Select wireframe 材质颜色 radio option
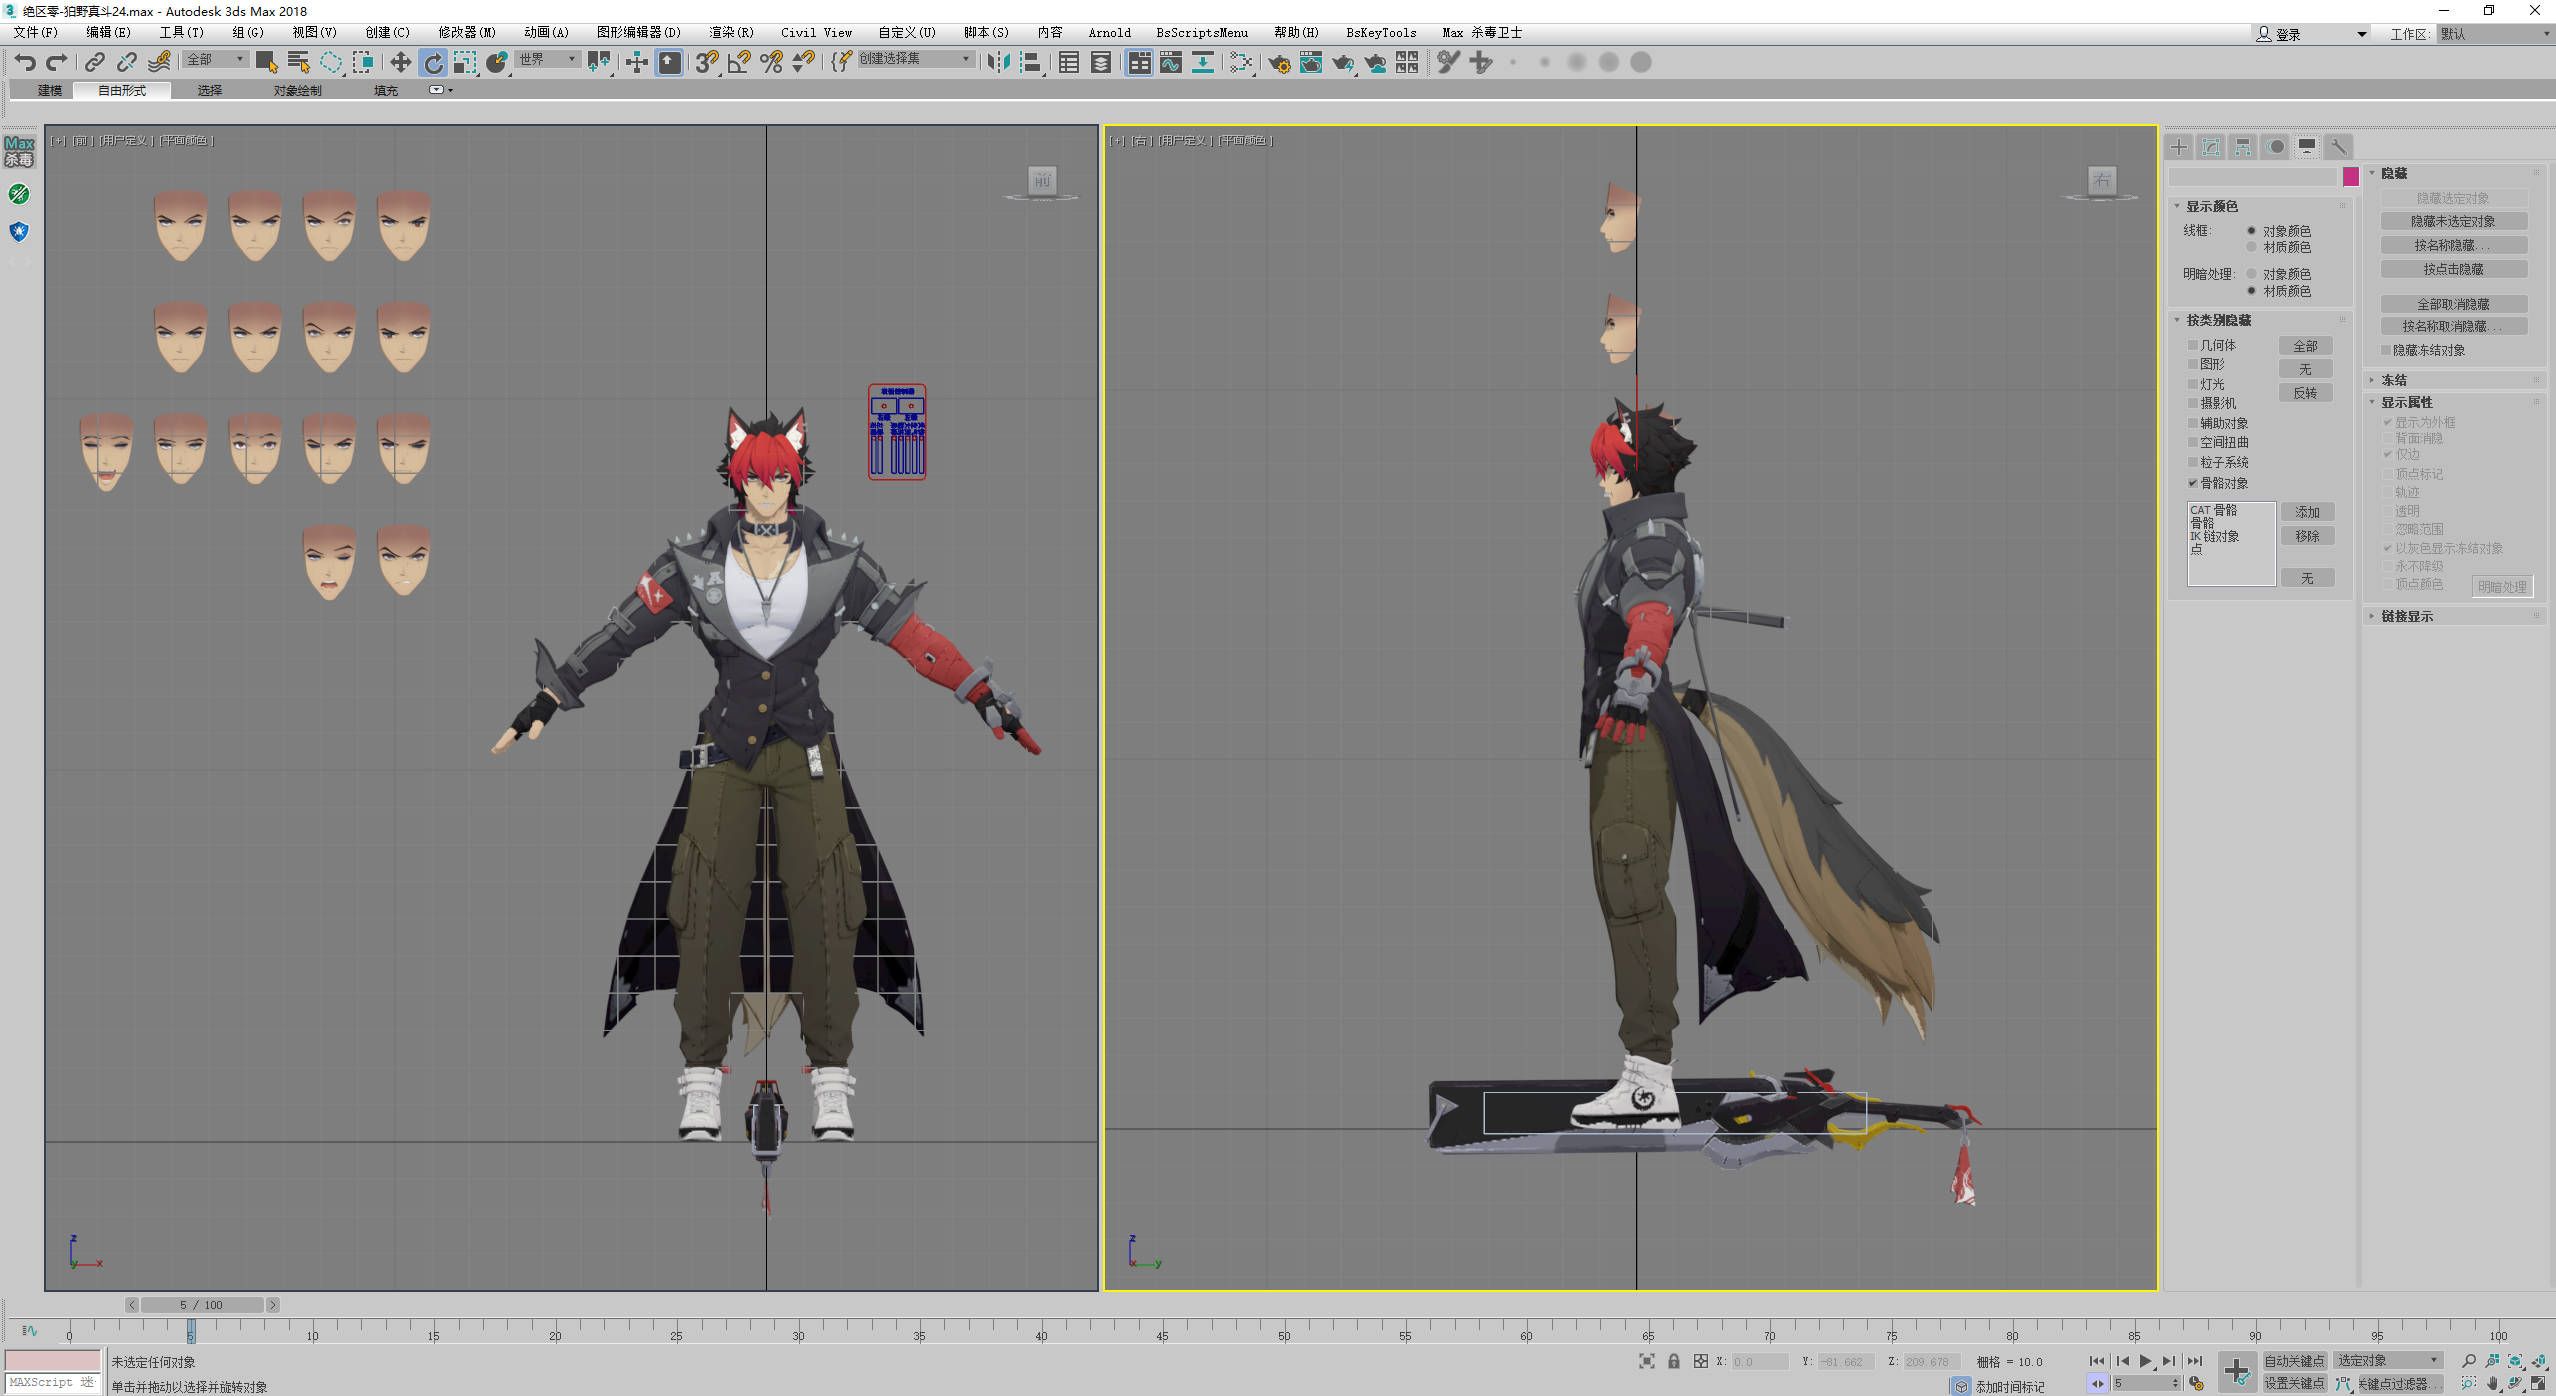Screen dimensions: 2556x1396 coord(2252,247)
